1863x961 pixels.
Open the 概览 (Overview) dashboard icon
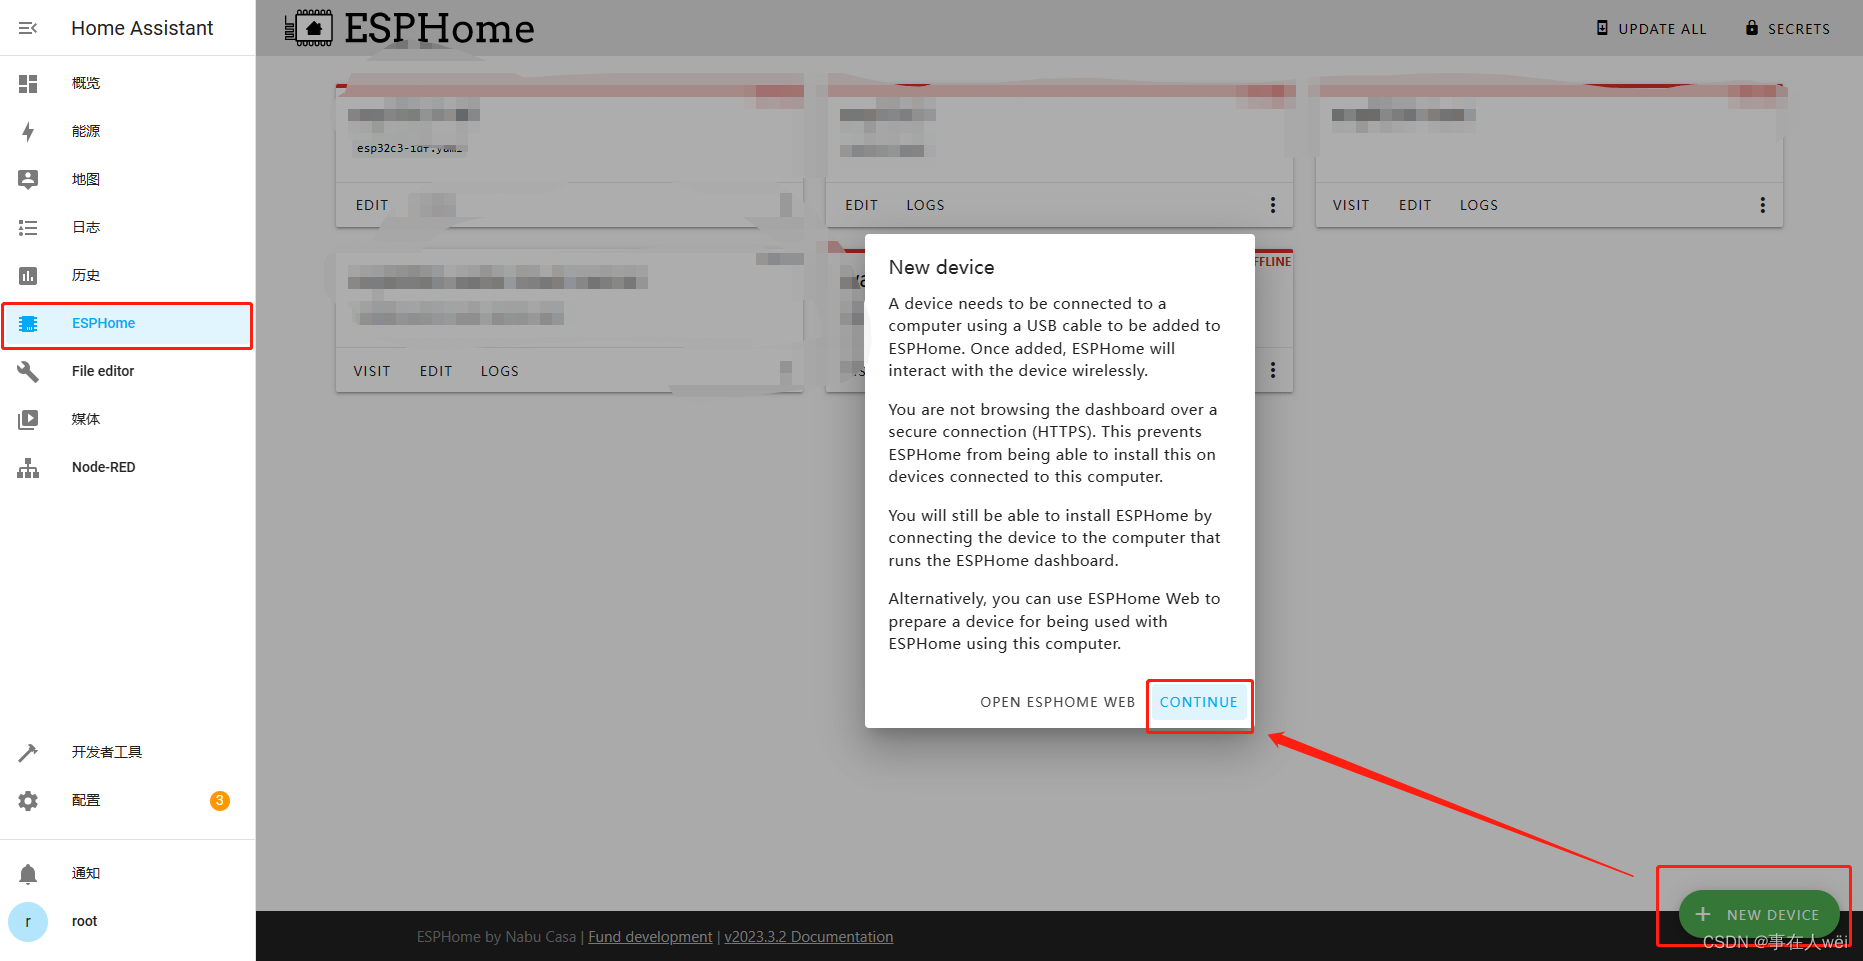click(x=28, y=83)
